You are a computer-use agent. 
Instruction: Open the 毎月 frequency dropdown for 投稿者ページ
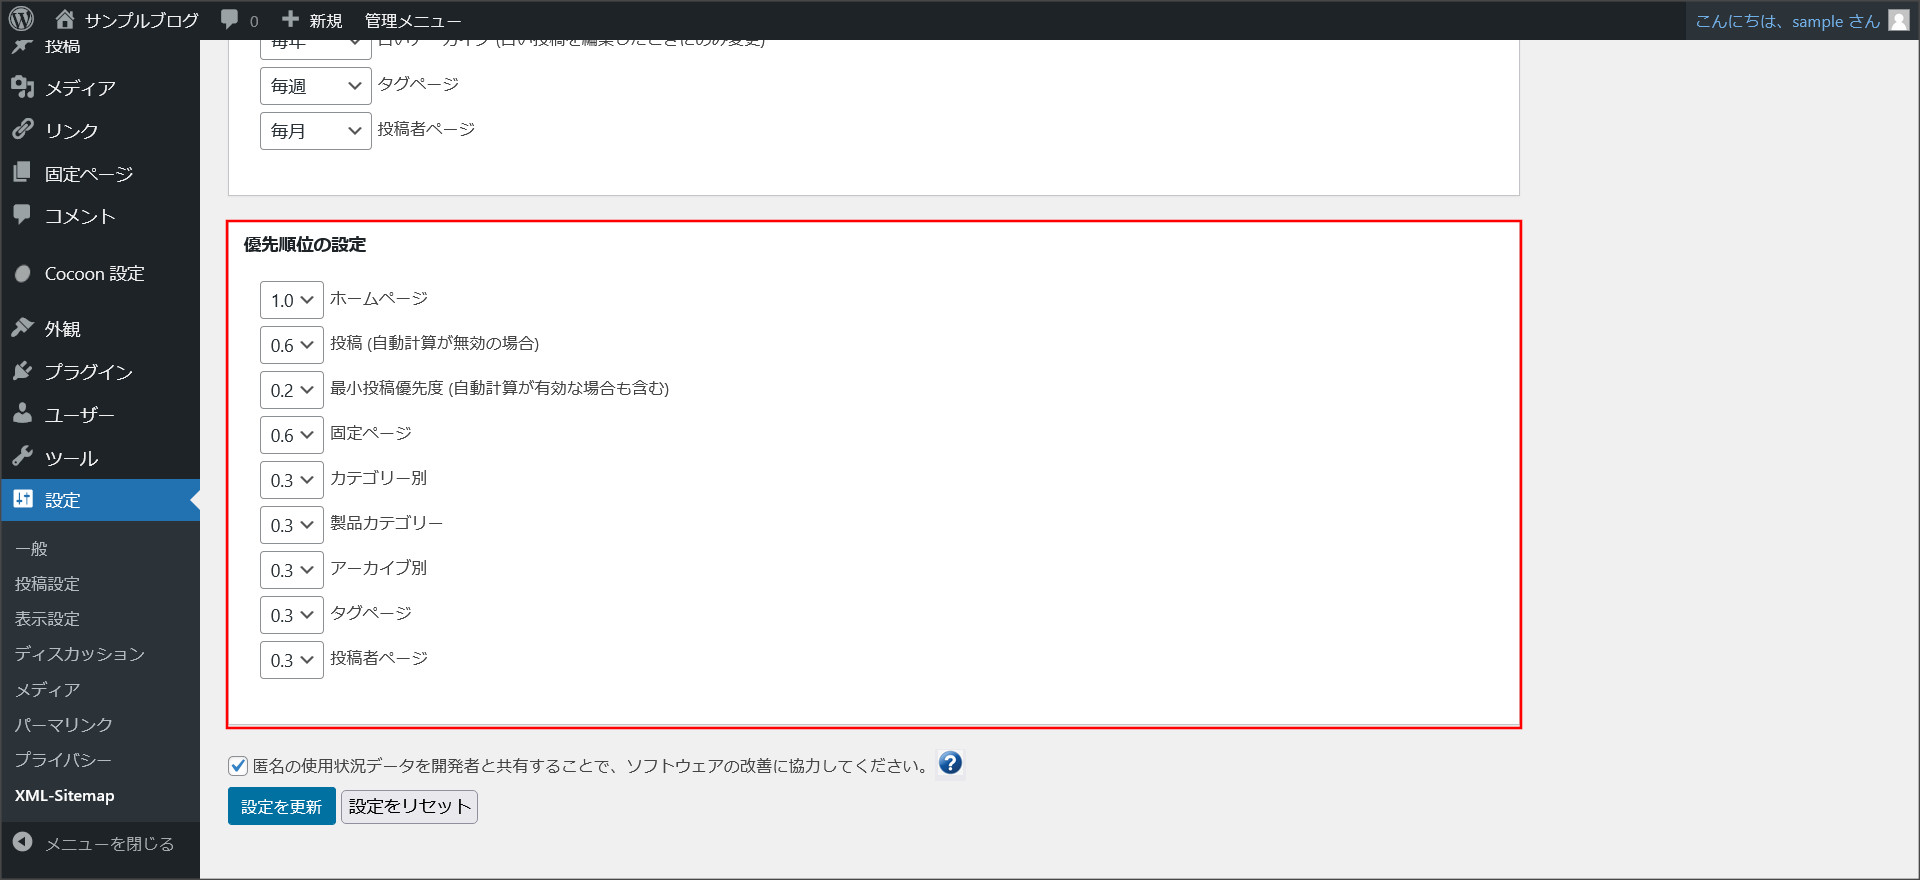click(316, 131)
